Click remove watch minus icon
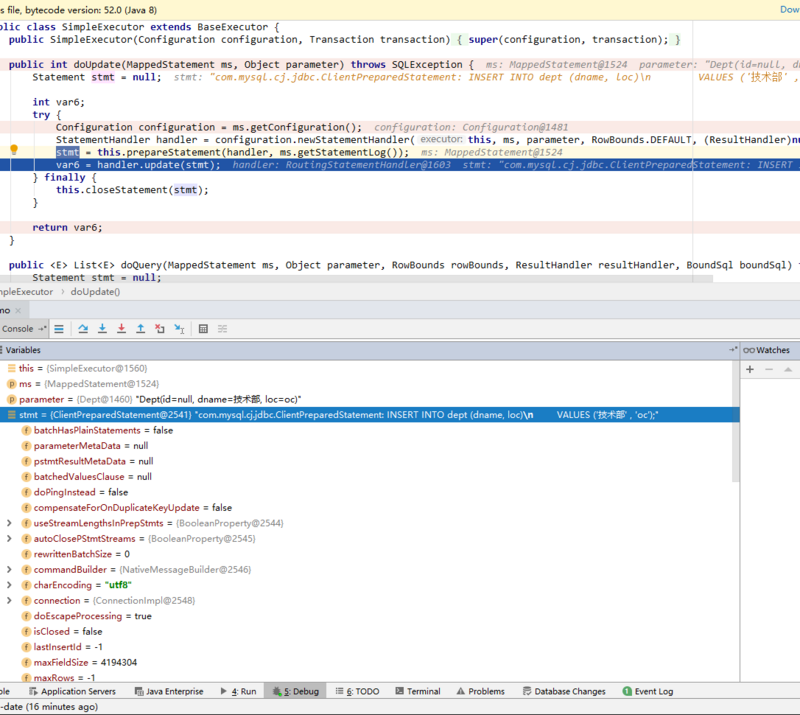Image resolution: width=800 pixels, height=715 pixels. pyautogui.click(x=769, y=369)
